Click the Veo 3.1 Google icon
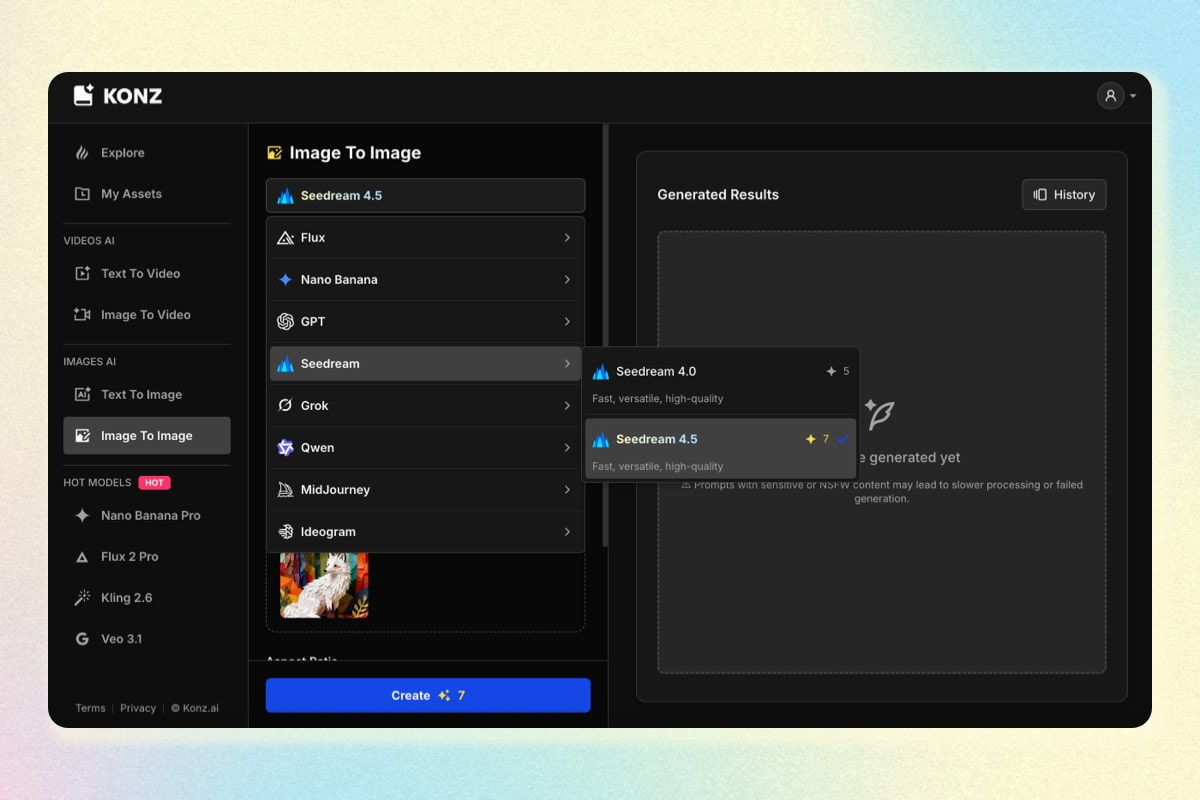Viewport: 1200px width, 800px height. click(x=83, y=638)
